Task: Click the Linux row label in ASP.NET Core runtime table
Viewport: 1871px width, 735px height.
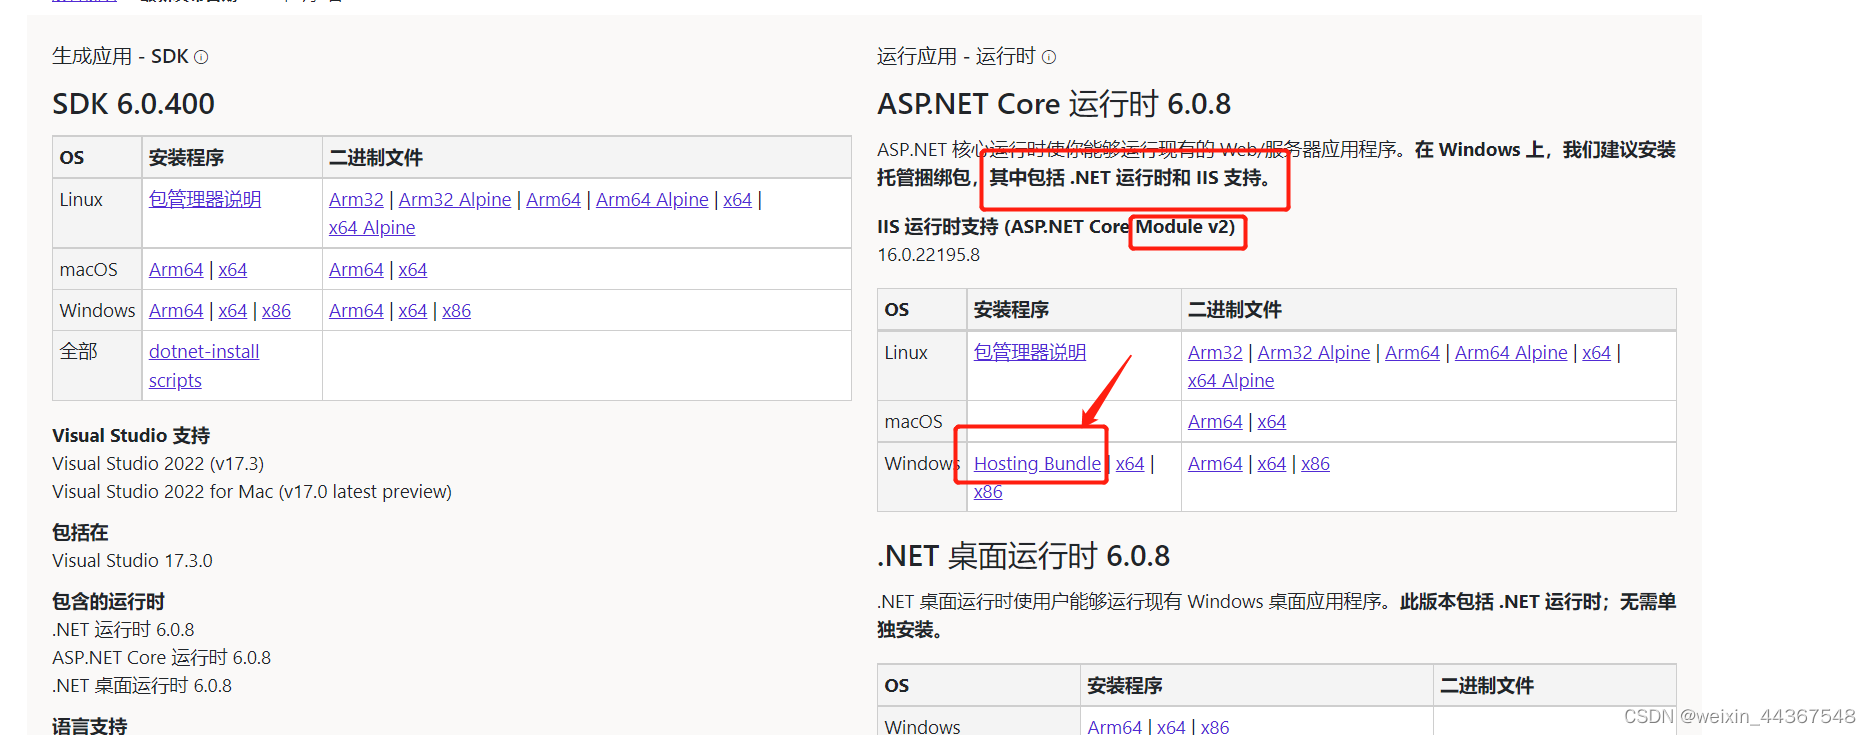Action: click(x=906, y=353)
